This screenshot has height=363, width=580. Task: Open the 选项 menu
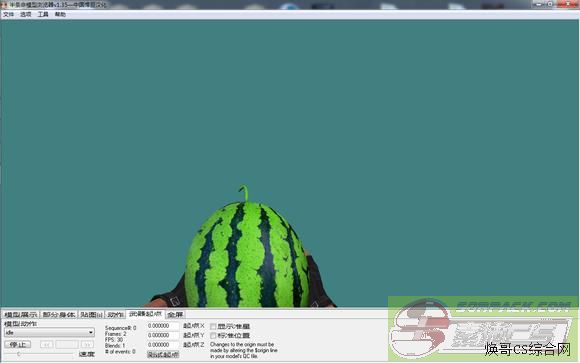[26, 14]
